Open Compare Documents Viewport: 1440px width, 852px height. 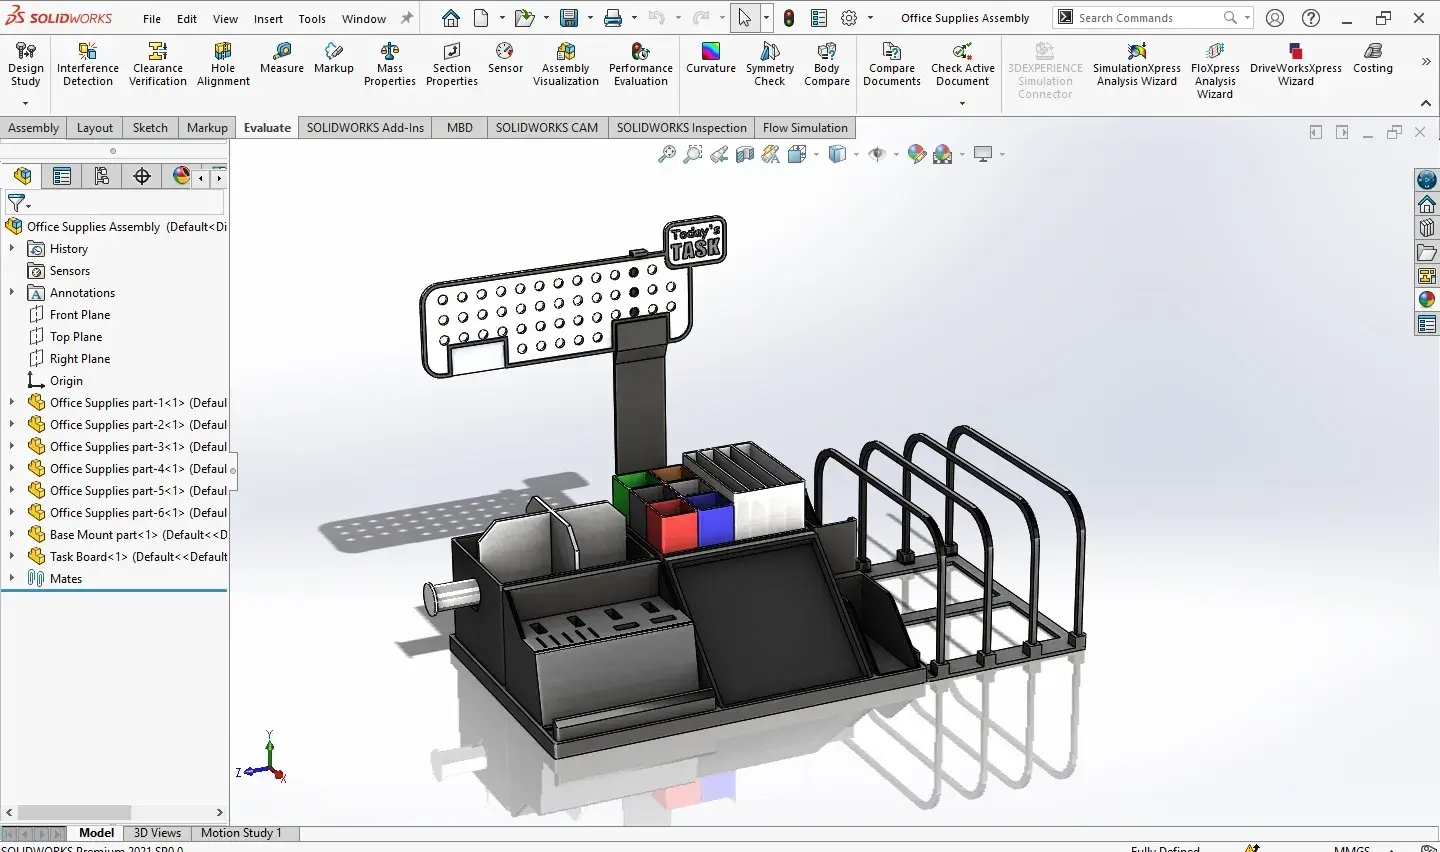click(892, 65)
